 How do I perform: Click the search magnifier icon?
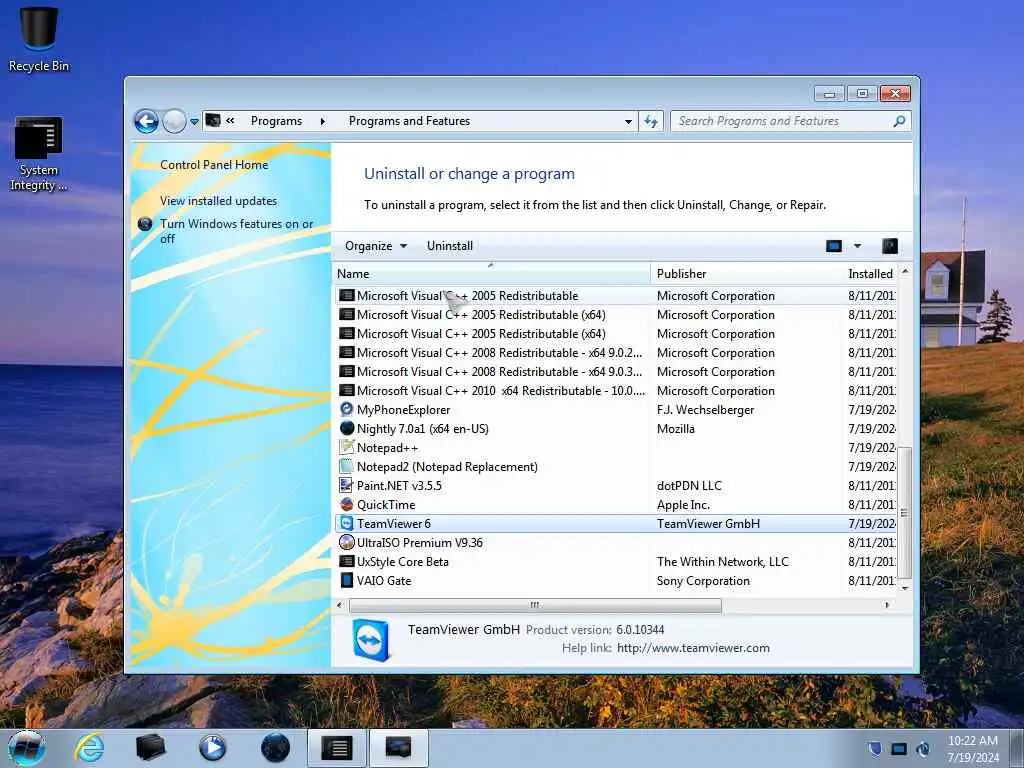click(899, 121)
